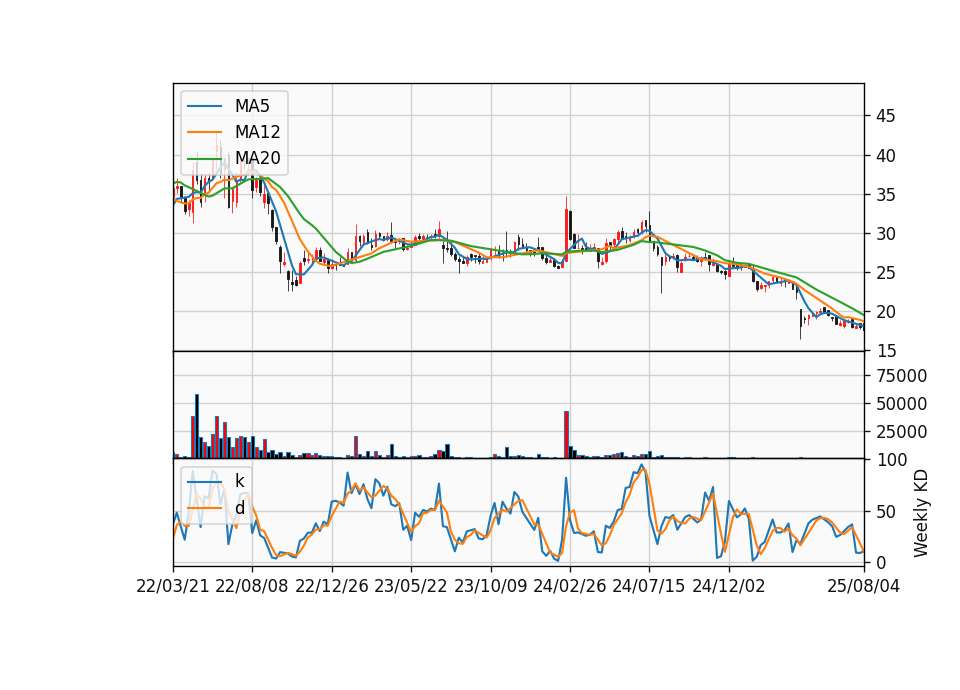Viewport: 960px width, 690px height.
Task: Click the MA5 legend label
Action: (252, 106)
